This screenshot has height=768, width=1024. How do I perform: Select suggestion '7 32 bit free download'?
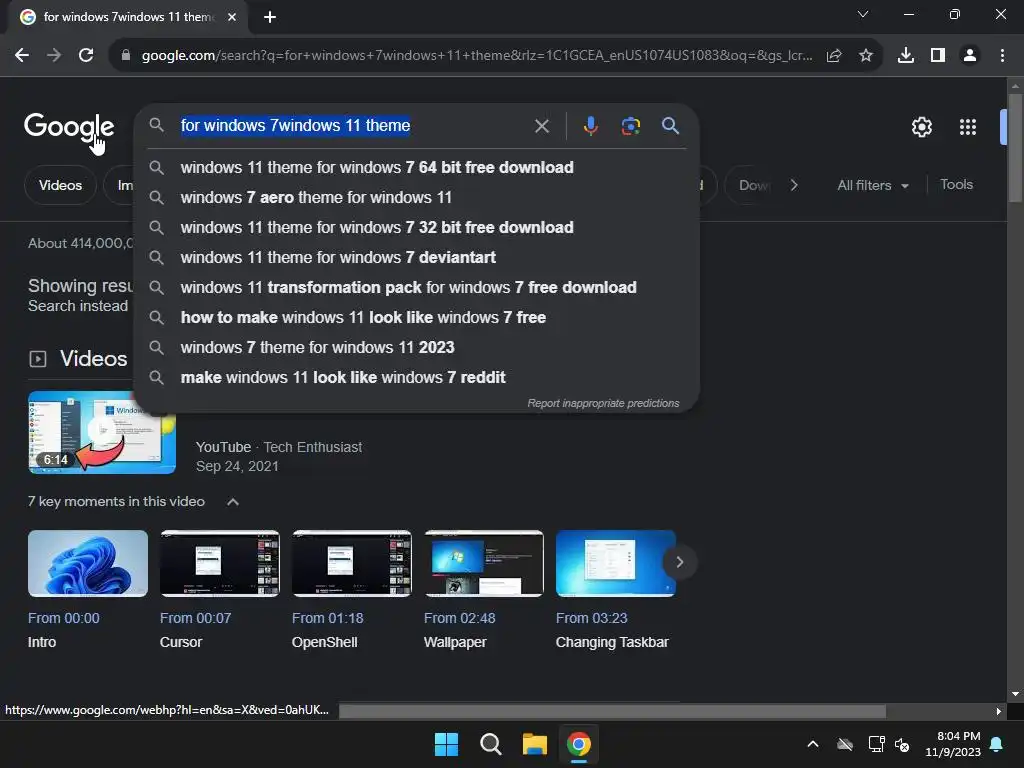pyautogui.click(x=417, y=227)
